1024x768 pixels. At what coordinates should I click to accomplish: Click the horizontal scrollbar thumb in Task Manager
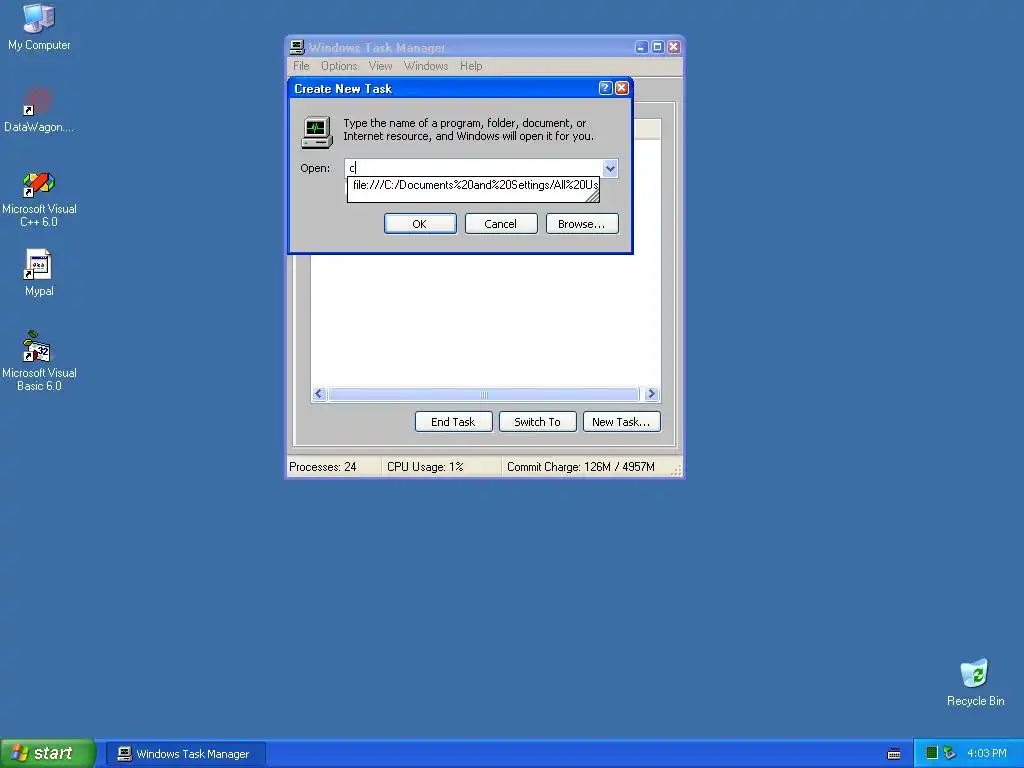[483, 394]
